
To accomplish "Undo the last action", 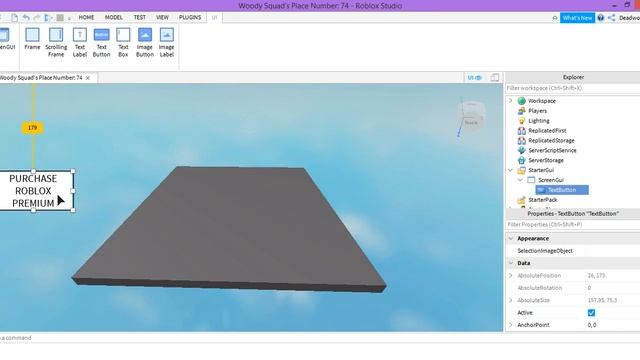I will 26,18.
